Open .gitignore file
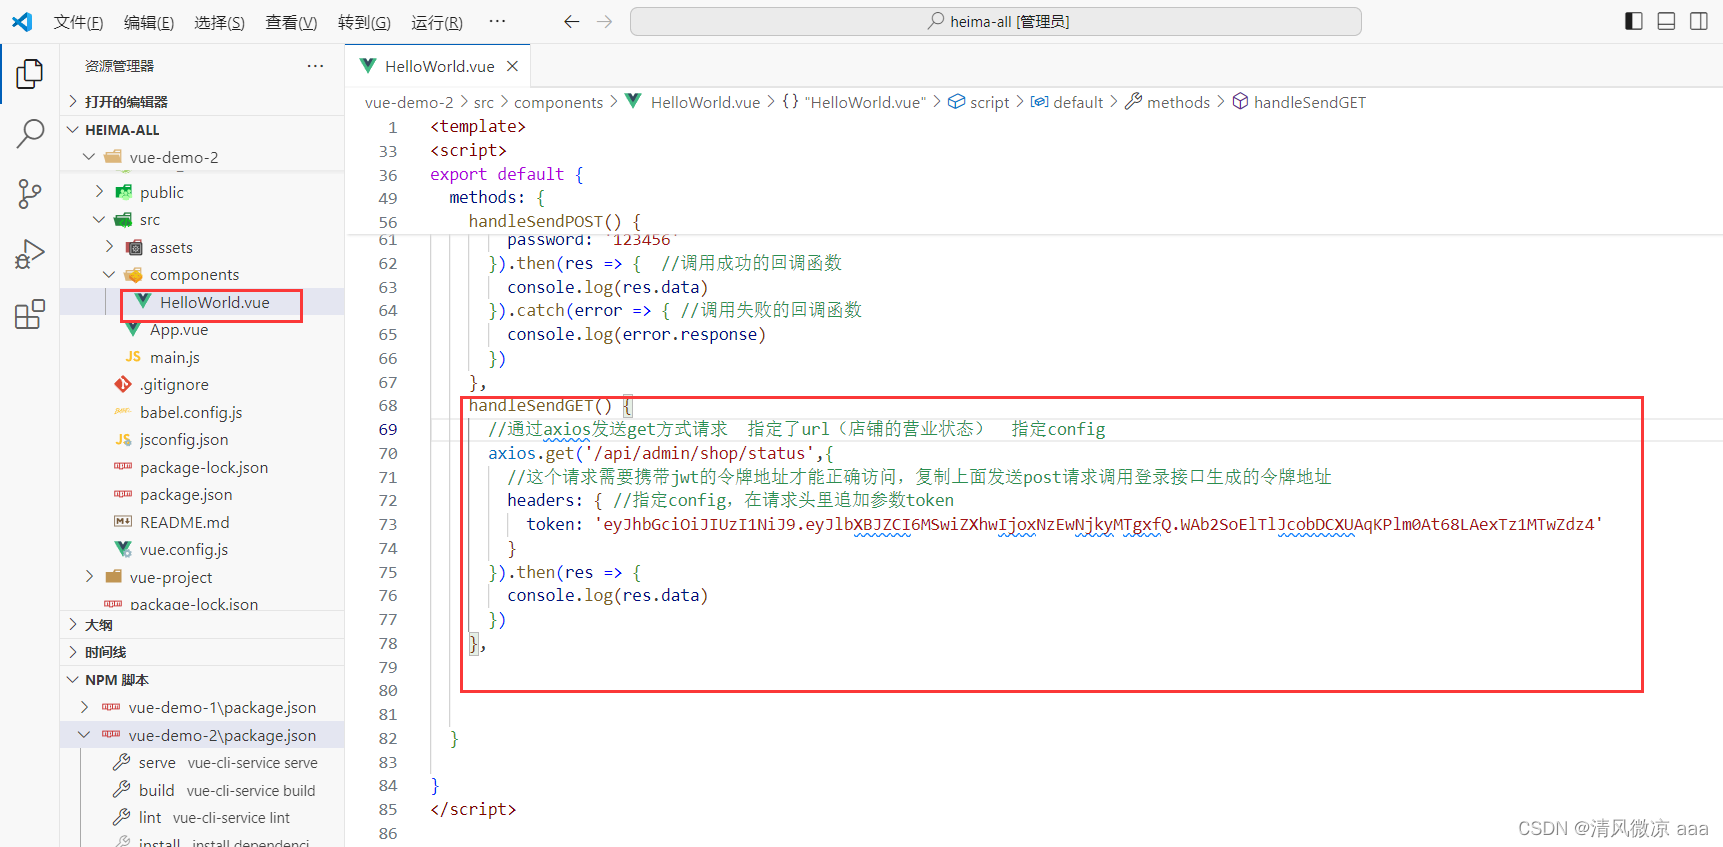Viewport: 1723px width, 847px height. (202, 385)
